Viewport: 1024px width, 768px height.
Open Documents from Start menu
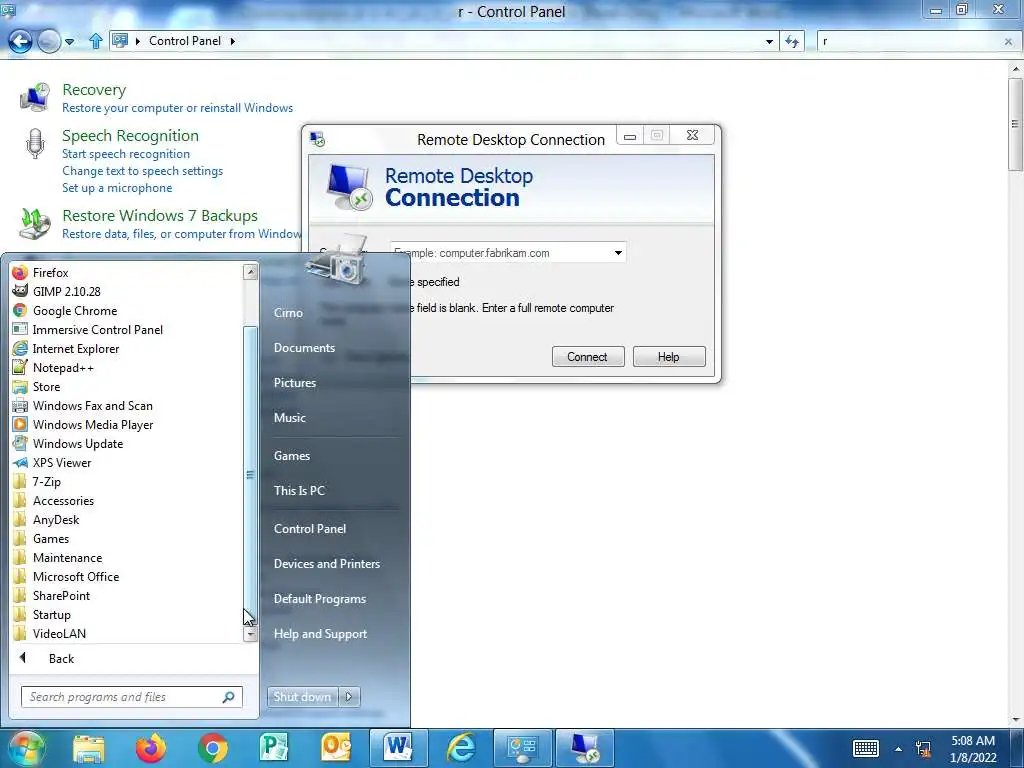(x=304, y=348)
